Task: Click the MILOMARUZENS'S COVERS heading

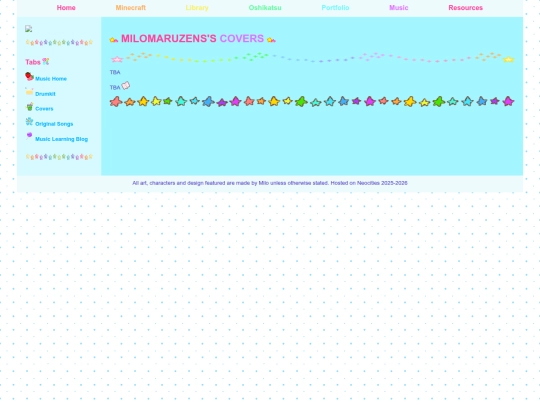Action: point(193,39)
